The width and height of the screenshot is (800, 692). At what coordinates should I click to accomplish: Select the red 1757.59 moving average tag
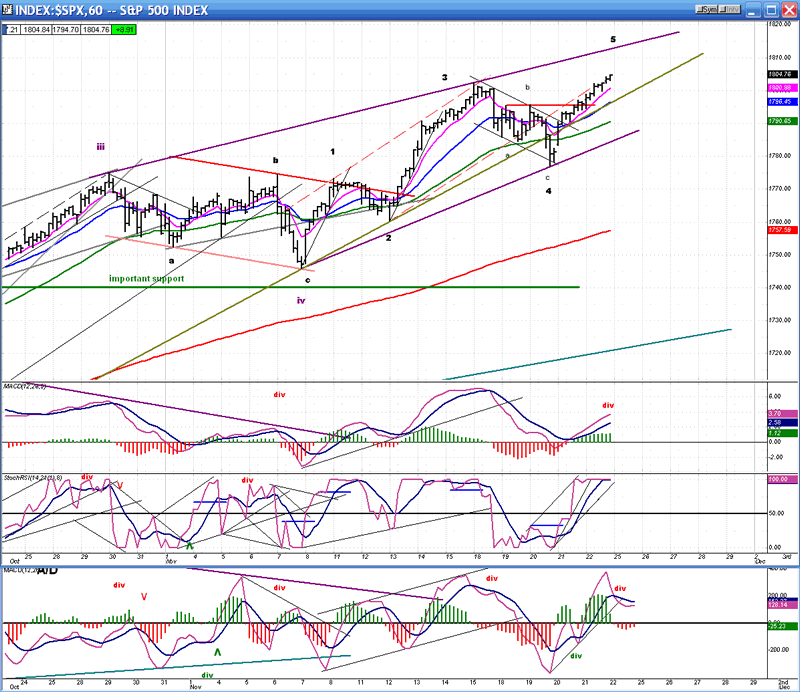[782, 230]
